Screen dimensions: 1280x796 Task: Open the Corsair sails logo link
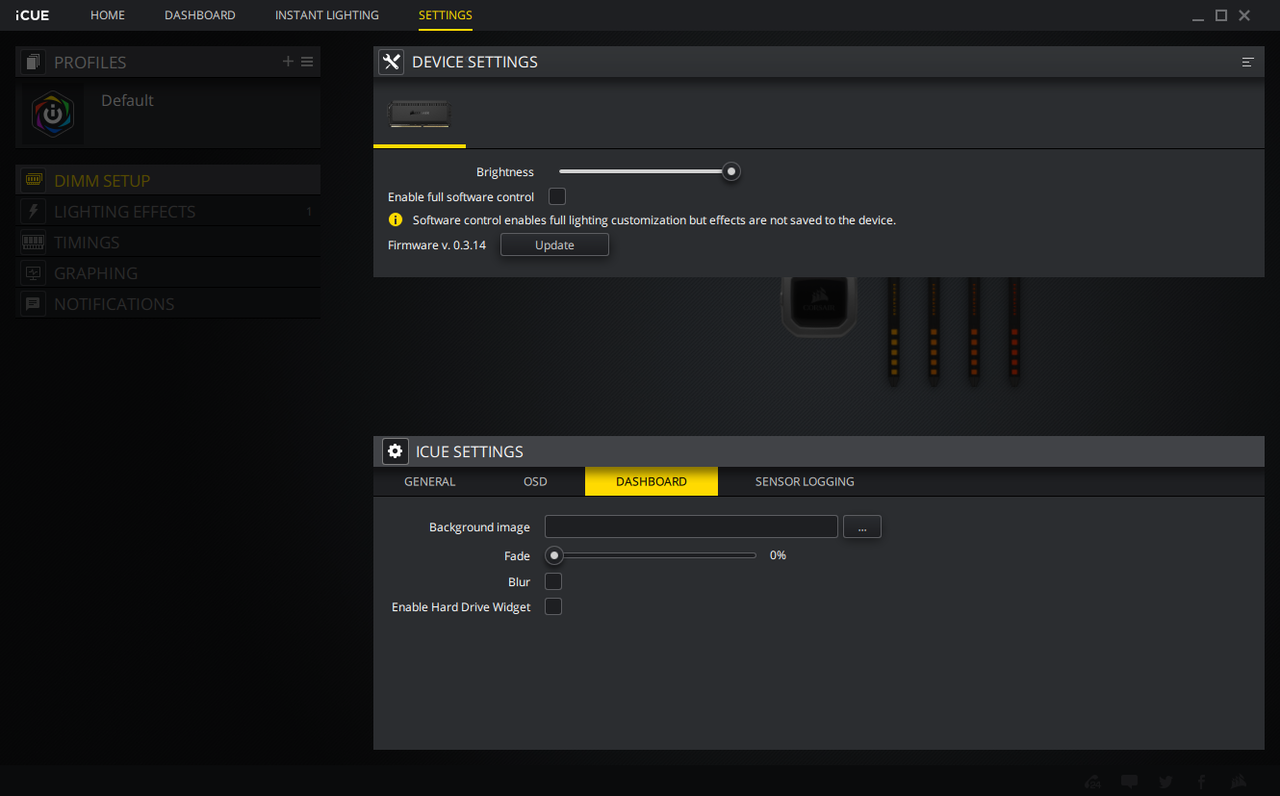(x=1238, y=782)
